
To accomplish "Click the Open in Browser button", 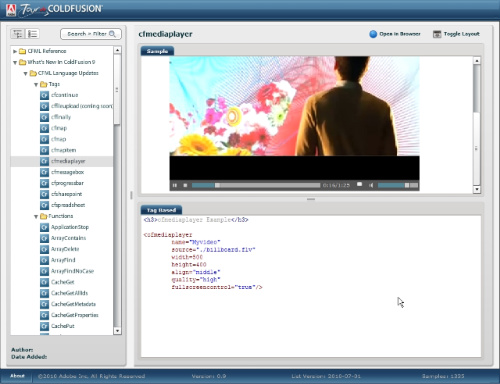I will 395,34.
